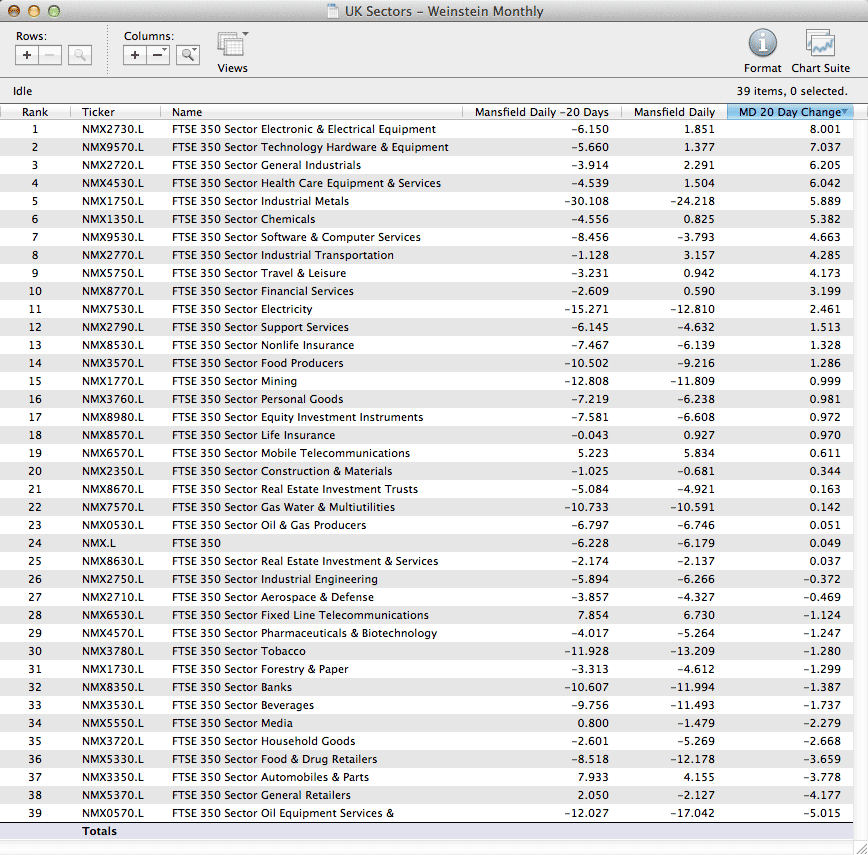This screenshot has width=868, height=855.
Task: Open the remove column minus dropdown
Action: (x=159, y=55)
